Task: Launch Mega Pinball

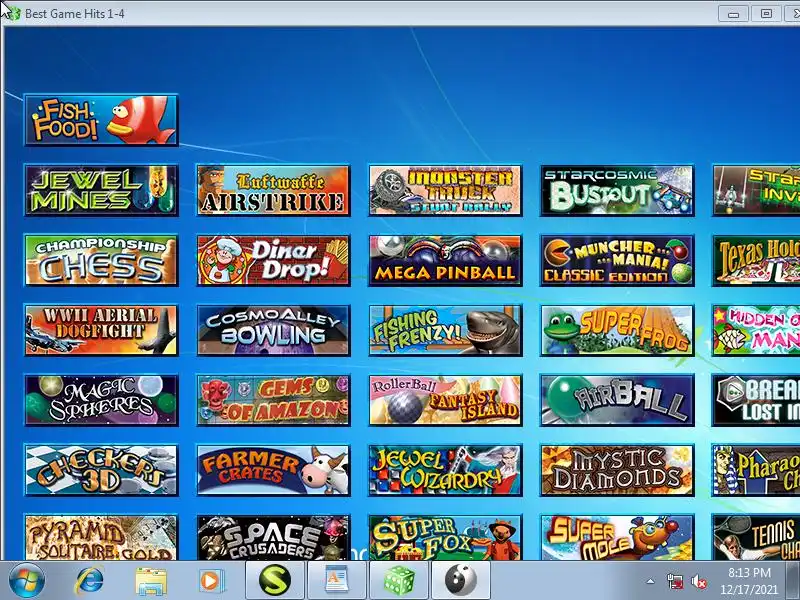Action: tap(445, 260)
